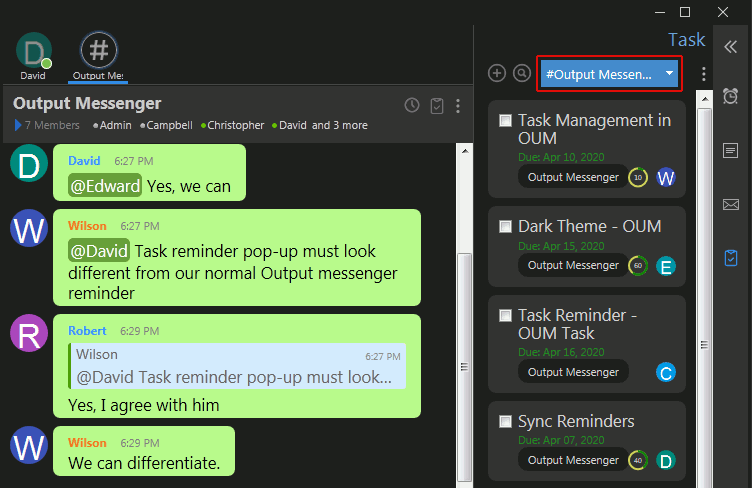Click the 60 percent progress ring on Dark Theme

point(638,266)
